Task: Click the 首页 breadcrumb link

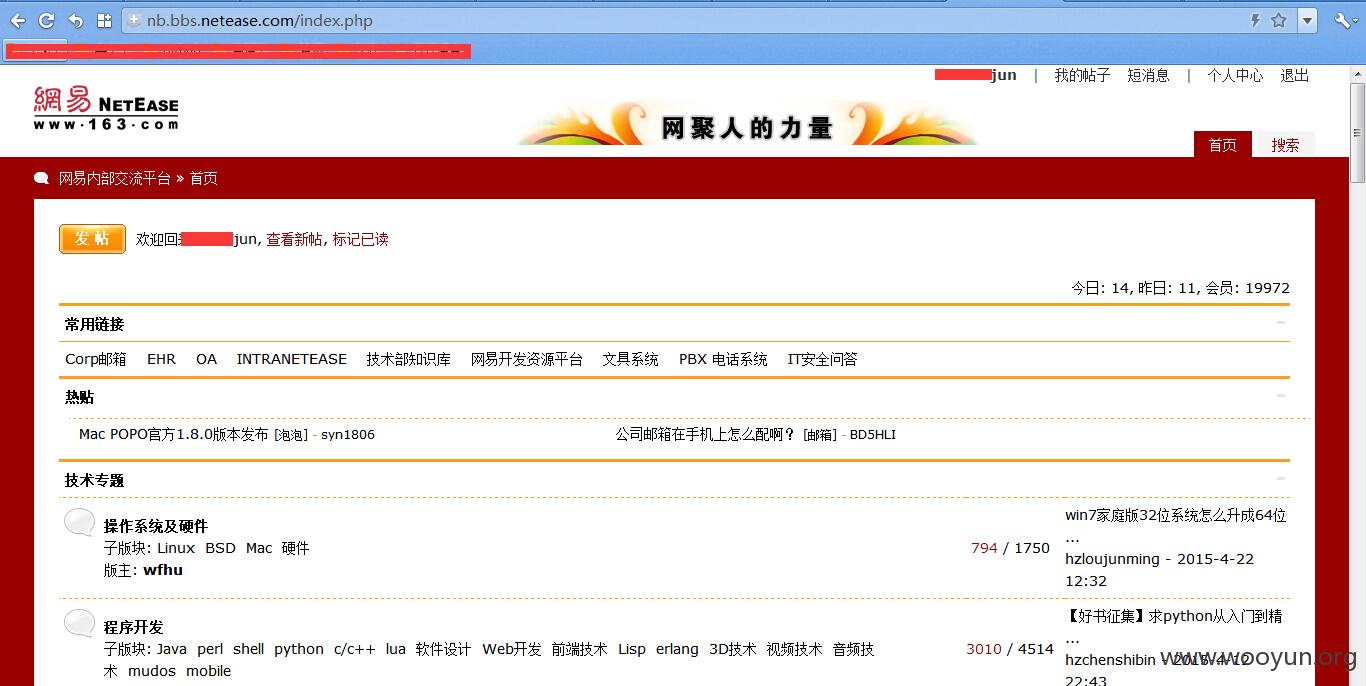Action: click(x=203, y=178)
